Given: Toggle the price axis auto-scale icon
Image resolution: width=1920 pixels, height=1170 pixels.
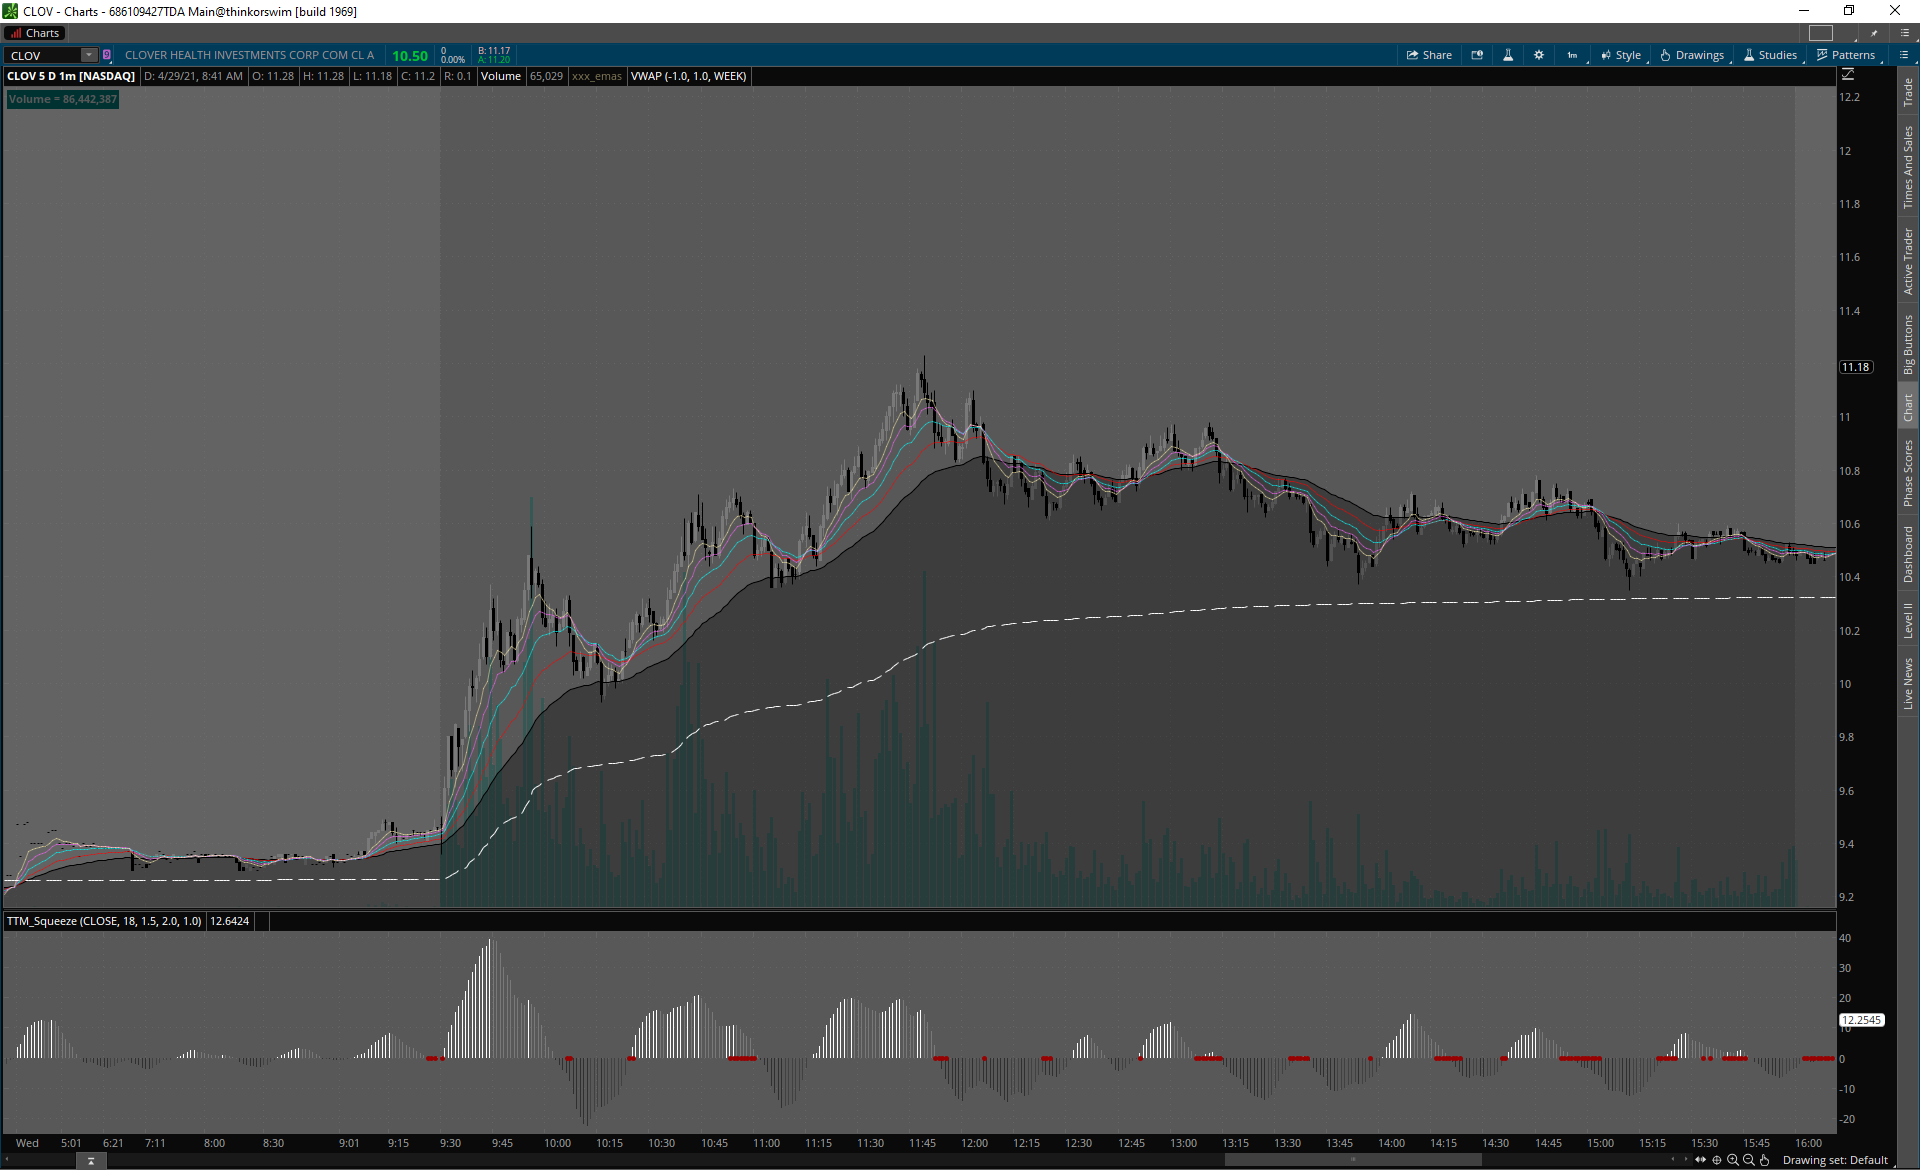Looking at the screenshot, I should [x=1848, y=75].
